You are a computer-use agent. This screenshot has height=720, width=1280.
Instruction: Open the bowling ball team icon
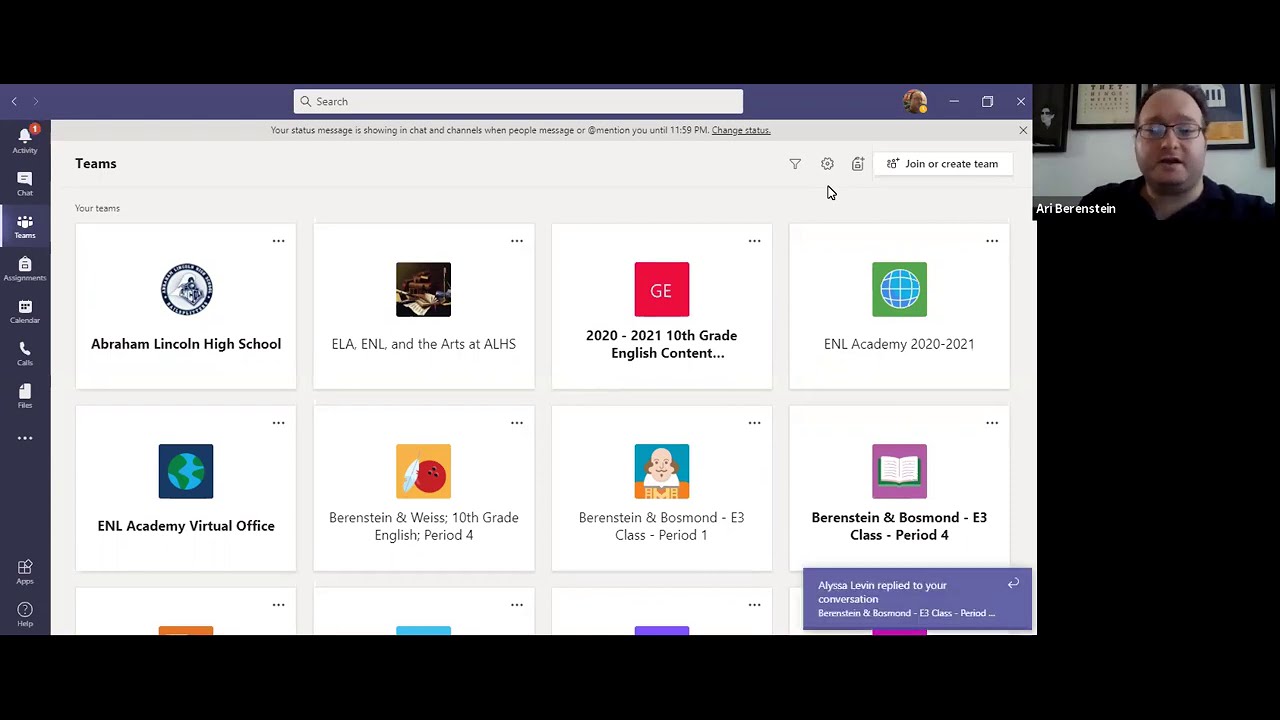(x=423, y=471)
